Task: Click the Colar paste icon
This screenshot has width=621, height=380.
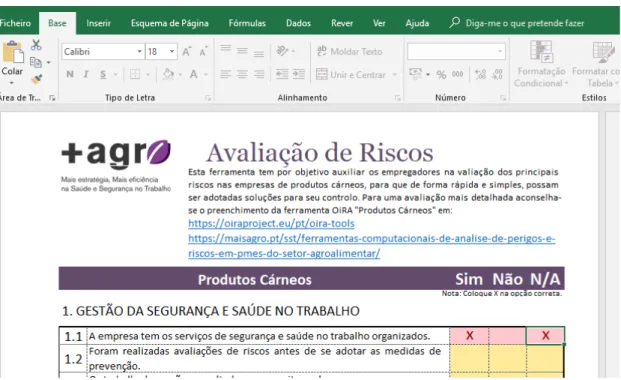Action: point(12,52)
